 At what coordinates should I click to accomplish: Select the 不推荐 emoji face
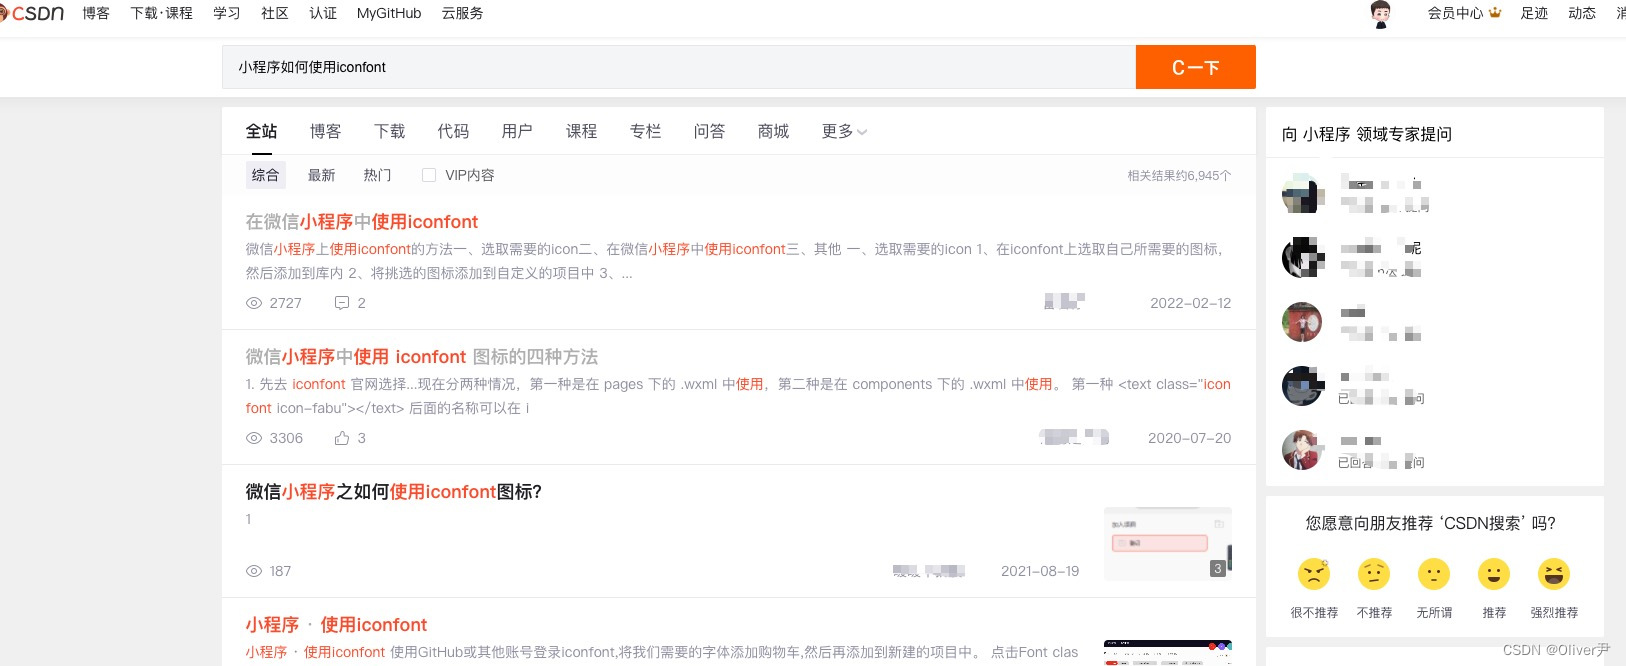(x=1374, y=574)
